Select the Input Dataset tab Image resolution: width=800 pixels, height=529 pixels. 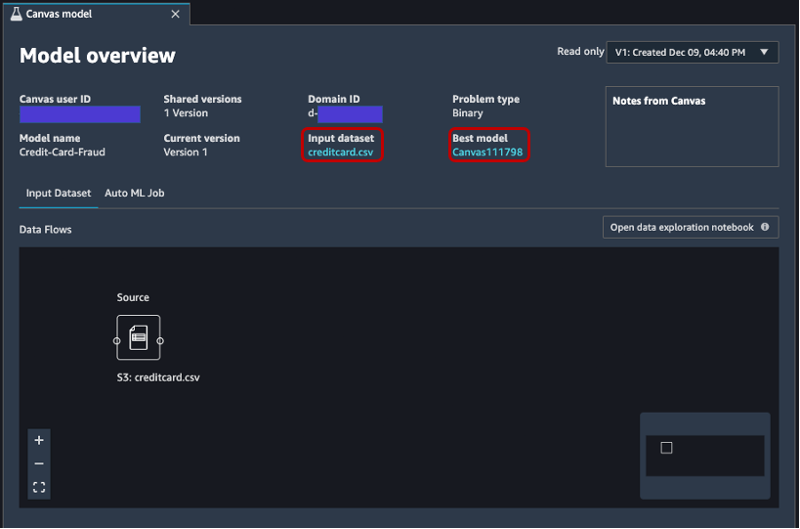click(x=58, y=193)
